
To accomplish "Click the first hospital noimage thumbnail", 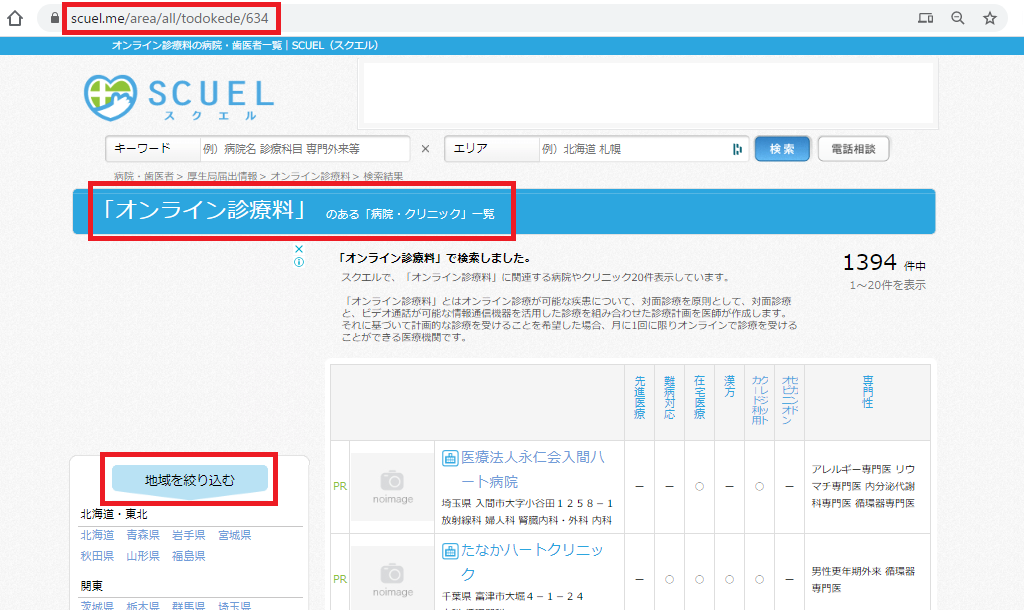I will coord(392,487).
